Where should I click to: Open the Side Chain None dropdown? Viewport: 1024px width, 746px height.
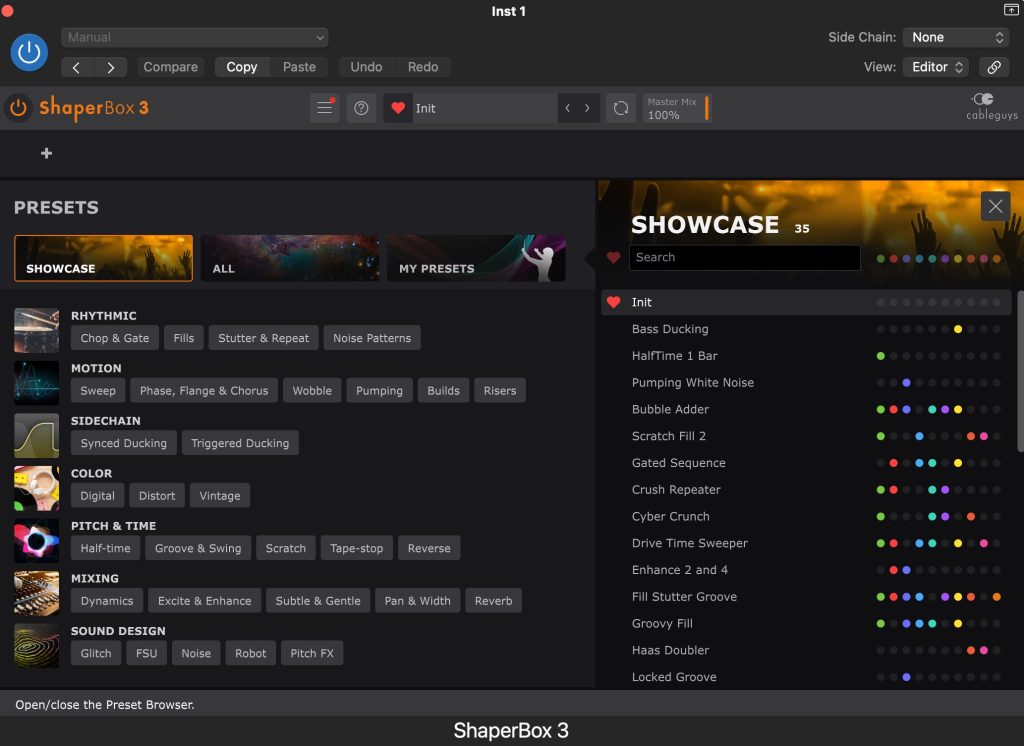(x=956, y=37)
